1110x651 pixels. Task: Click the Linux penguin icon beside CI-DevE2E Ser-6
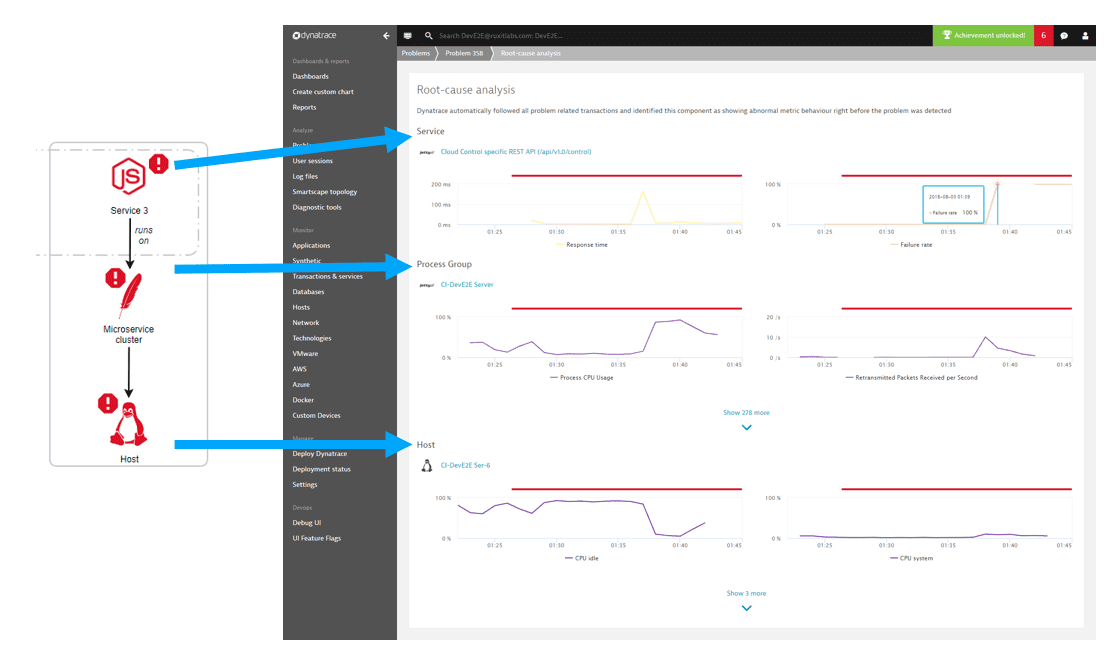pos(427,466)
